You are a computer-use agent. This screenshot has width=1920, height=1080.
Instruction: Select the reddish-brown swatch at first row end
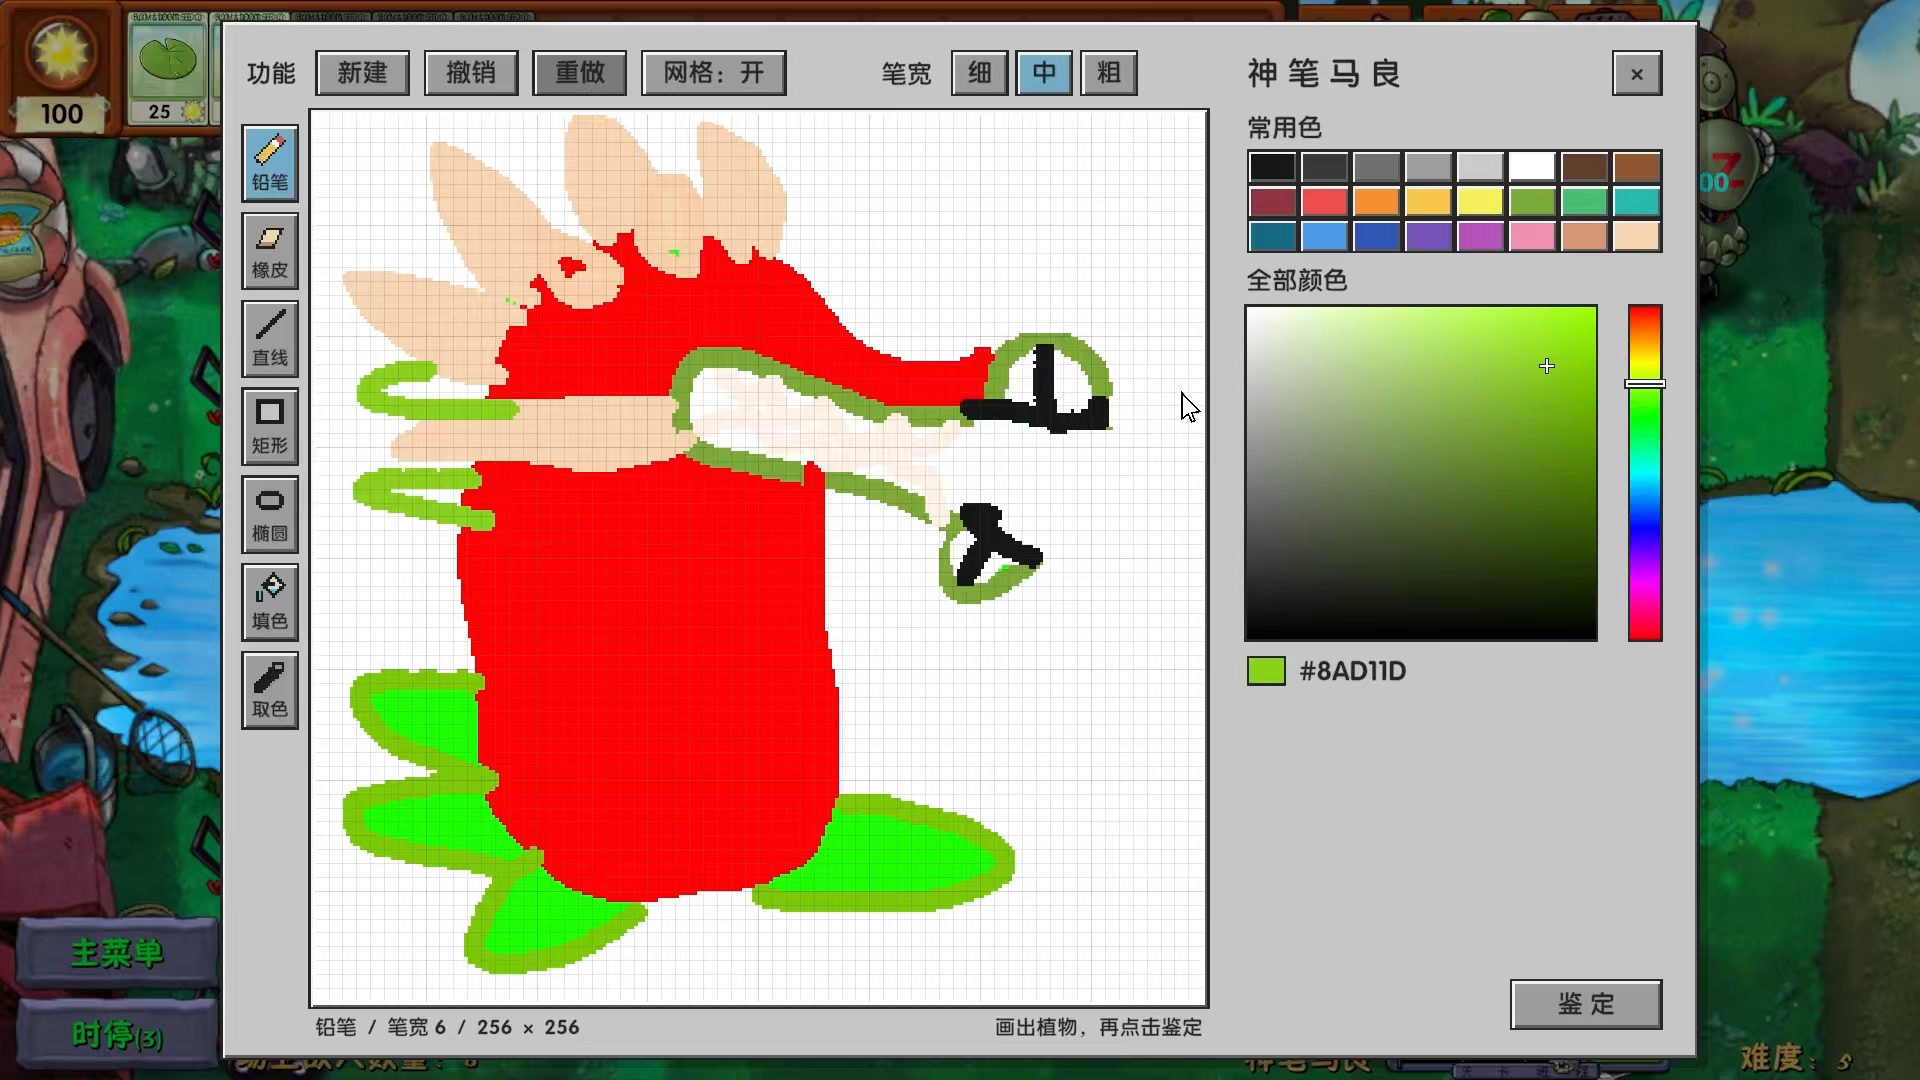click(x=1636, y=167)
